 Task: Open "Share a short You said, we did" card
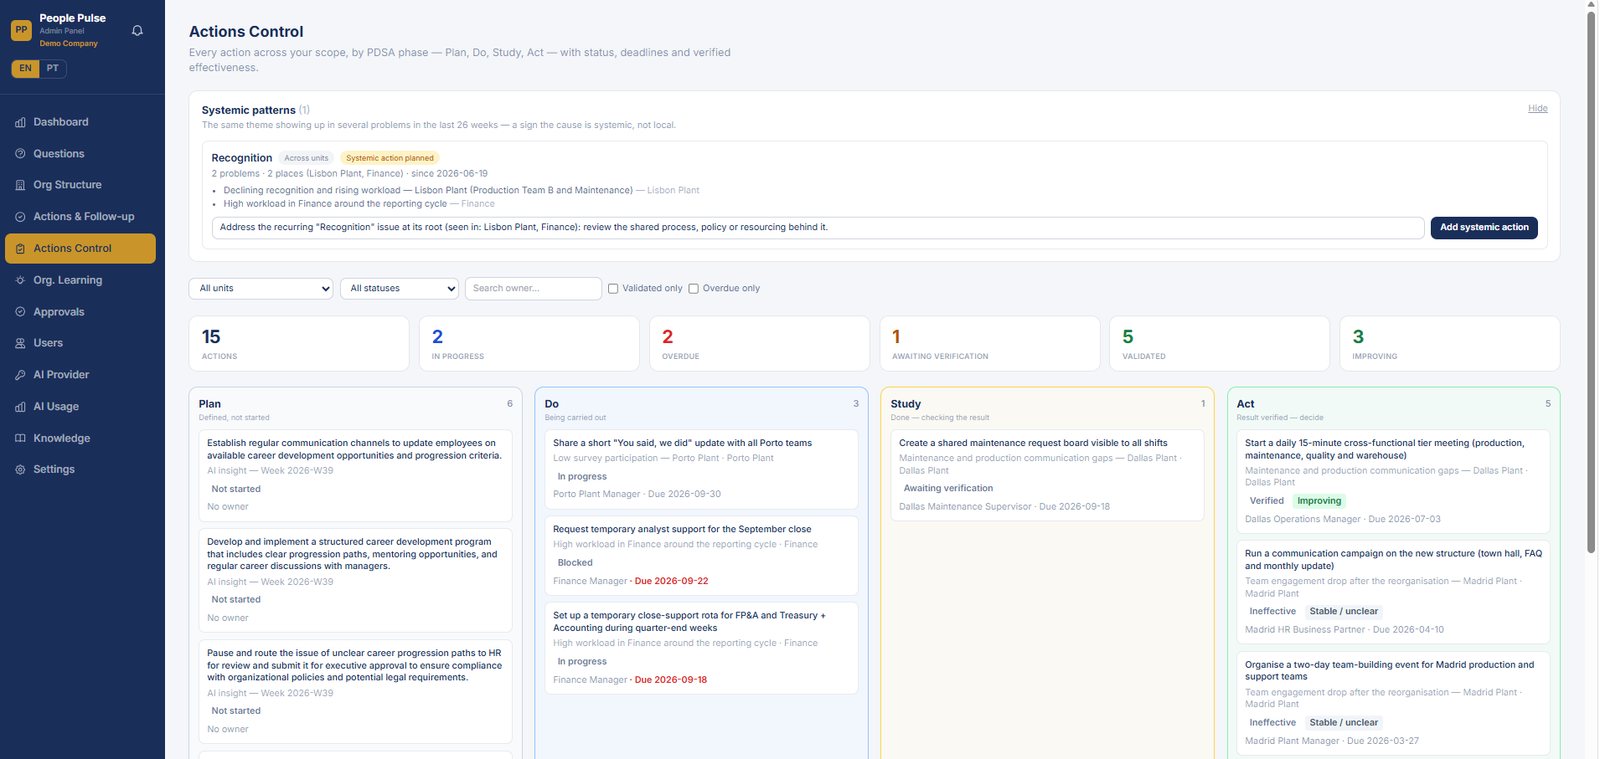(701, 469)
